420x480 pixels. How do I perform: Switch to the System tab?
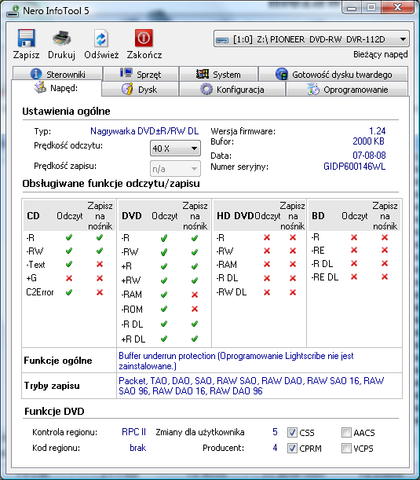[x=219, y=74]
